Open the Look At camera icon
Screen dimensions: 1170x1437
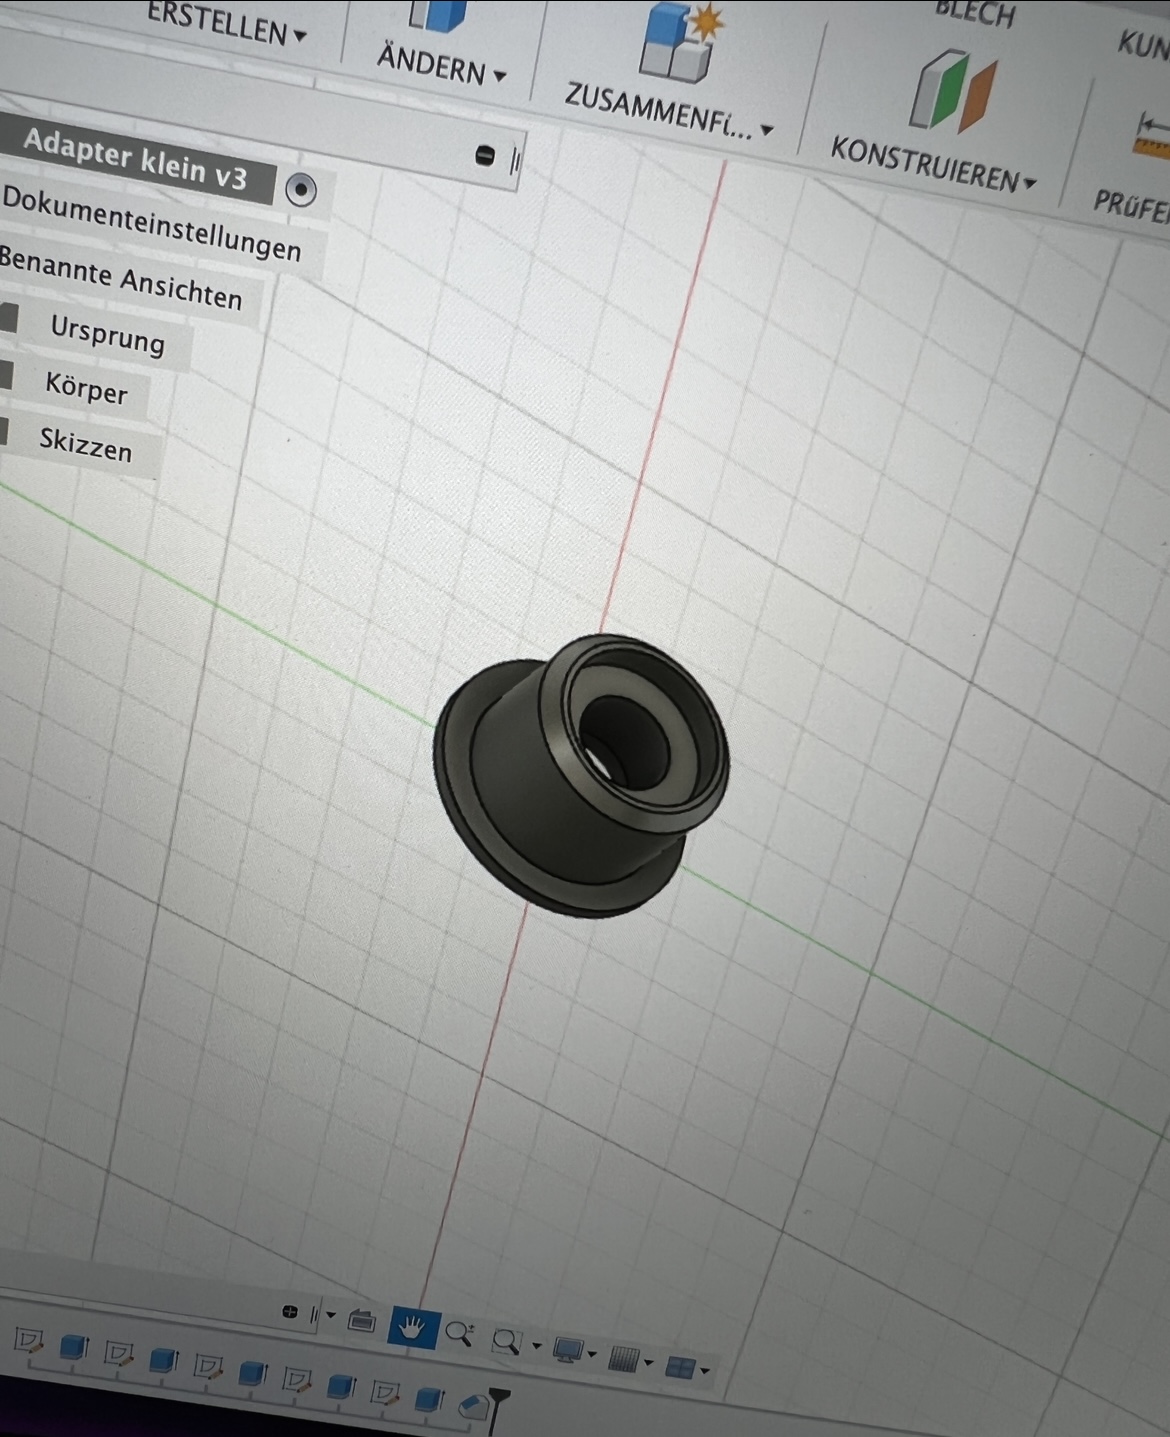[360, 1322]
